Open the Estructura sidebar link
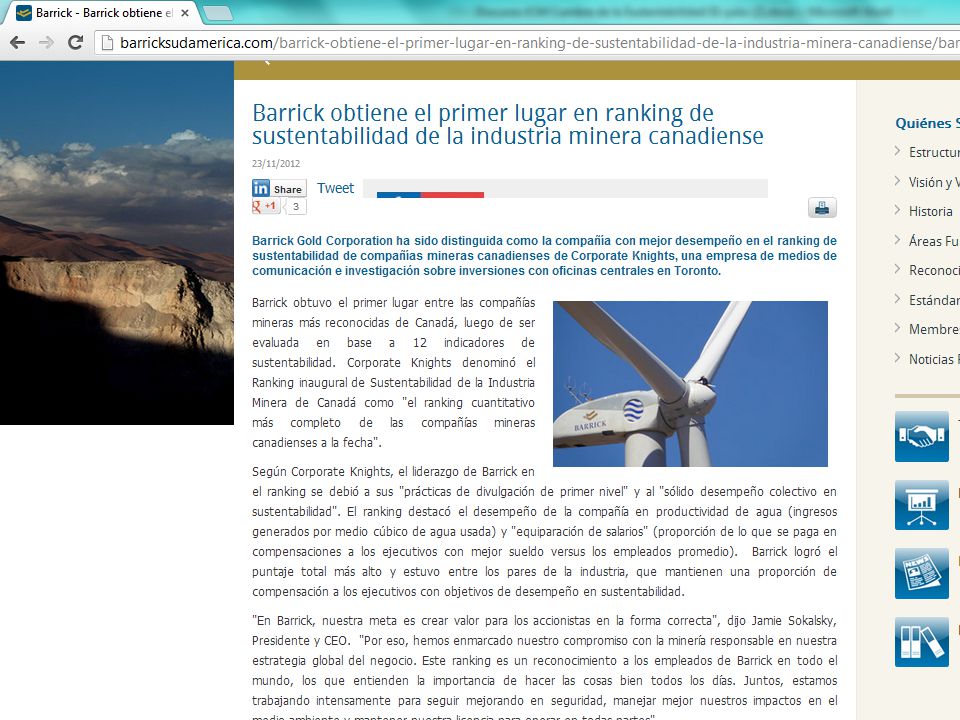Screen dimensions: 960x720 [x=934, y=152]
